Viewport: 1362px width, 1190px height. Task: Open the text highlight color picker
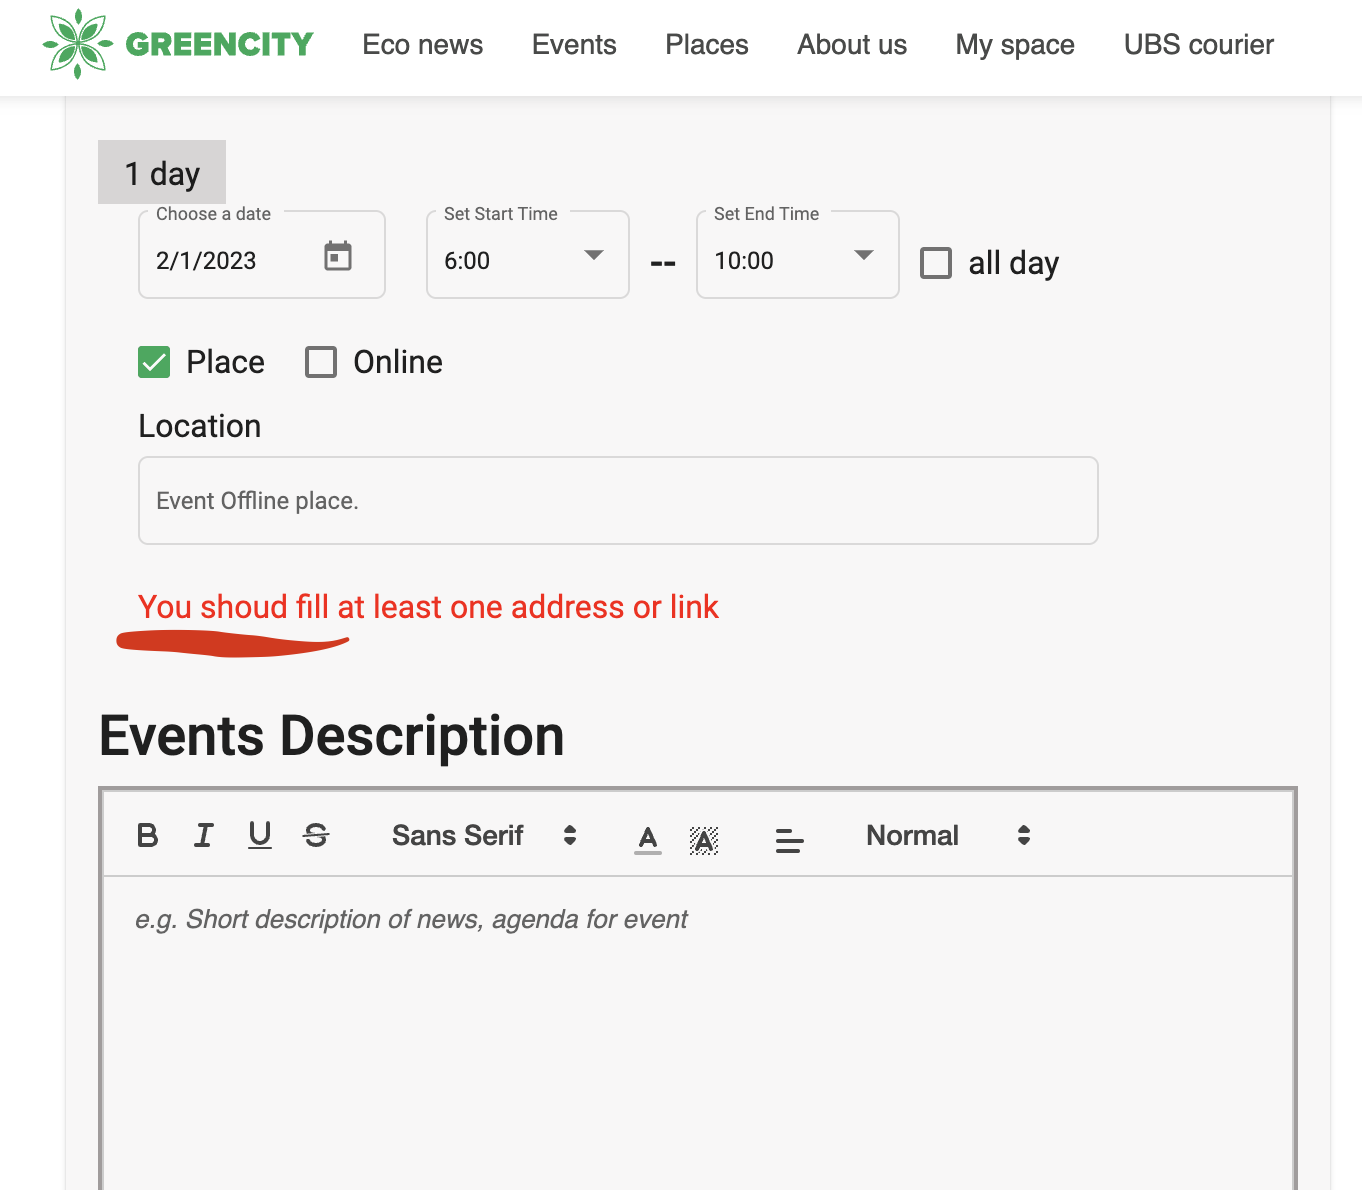coord(704,838)
